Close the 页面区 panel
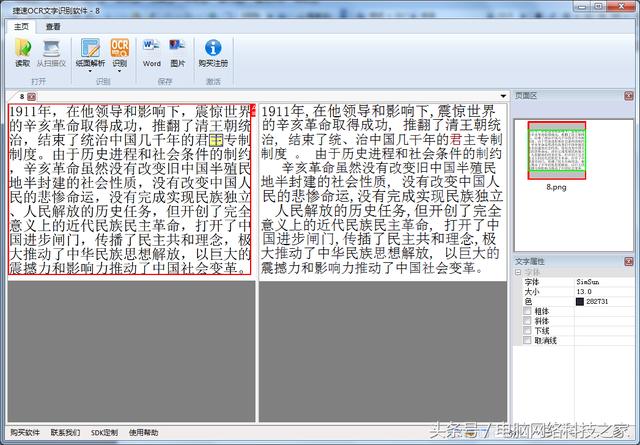Image resolution: width=640 pixels, height=445 pixels. 631,95
